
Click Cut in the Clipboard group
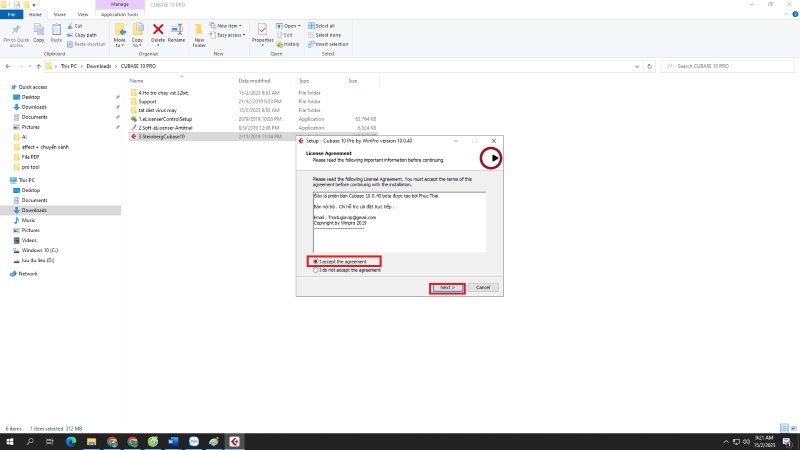(x=75, y=26)
